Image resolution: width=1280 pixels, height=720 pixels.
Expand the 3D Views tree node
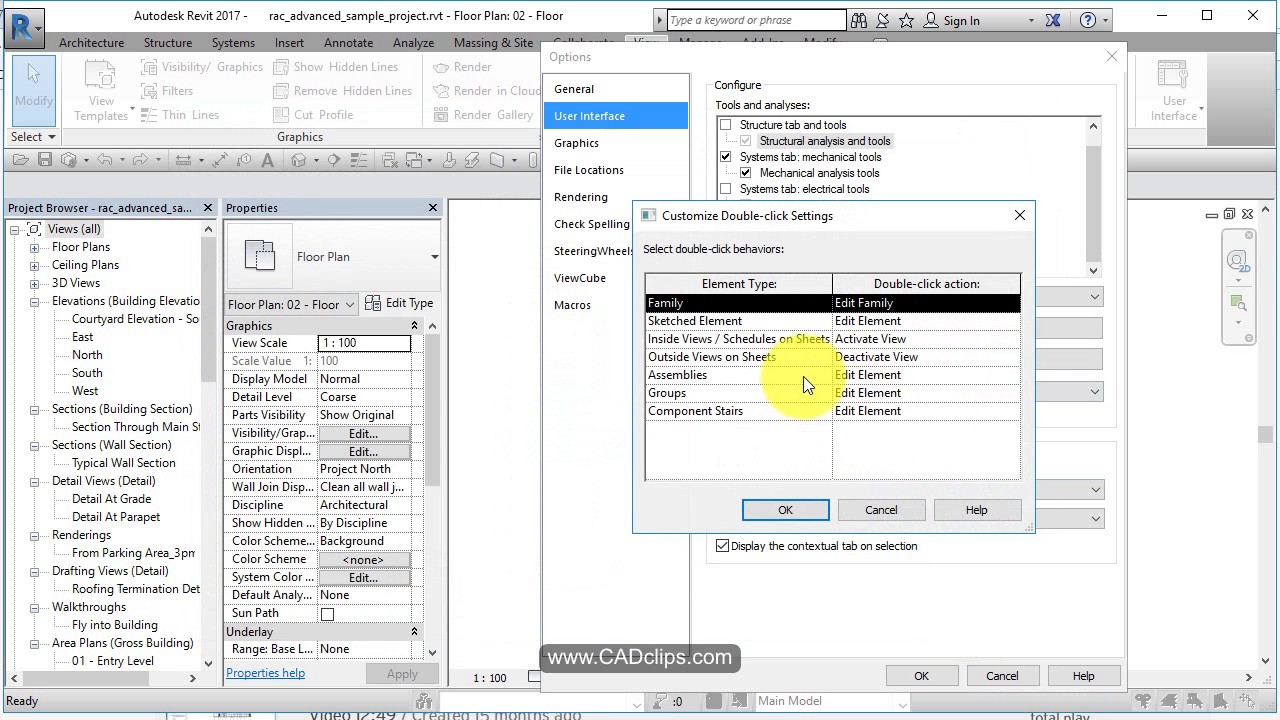[x=34, y=284]
